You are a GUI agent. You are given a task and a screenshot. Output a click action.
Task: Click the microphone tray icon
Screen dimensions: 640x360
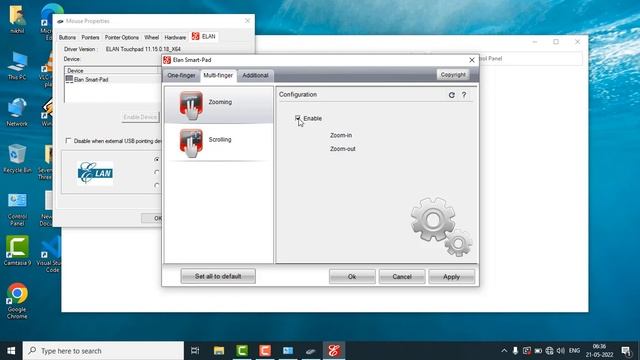click(515, 351)
